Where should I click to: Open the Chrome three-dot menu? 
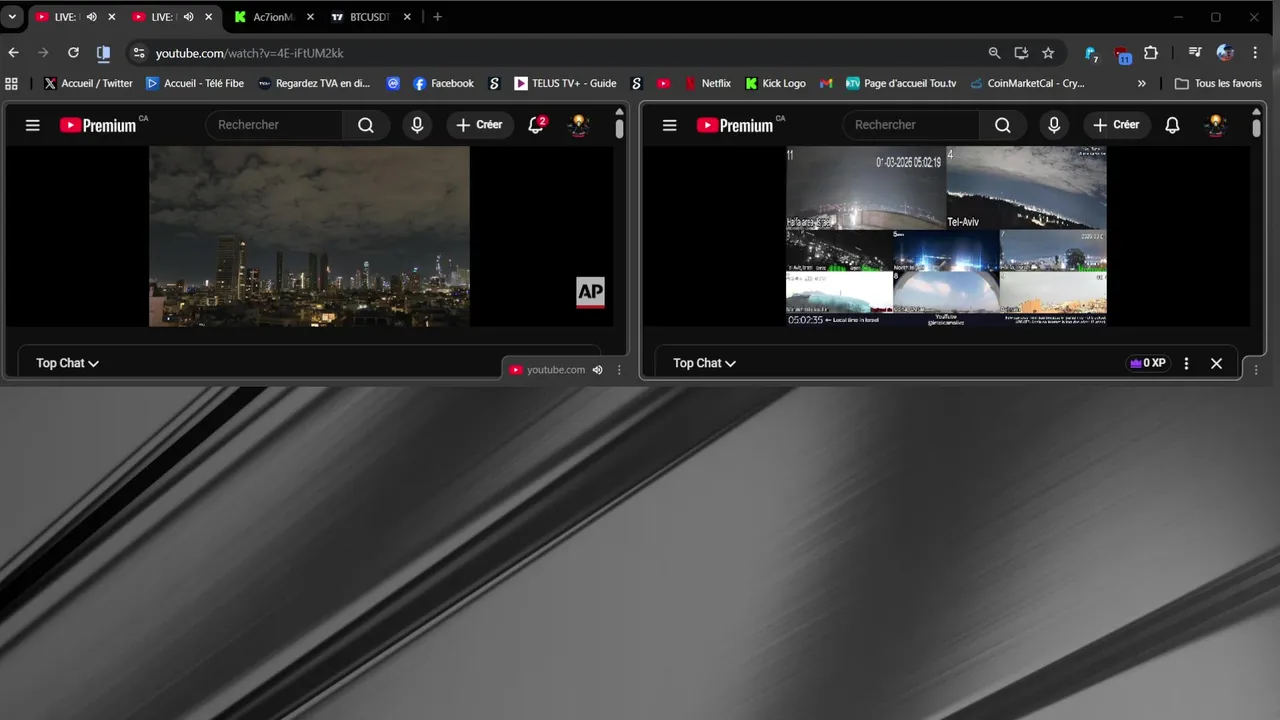coord(1256,53)
